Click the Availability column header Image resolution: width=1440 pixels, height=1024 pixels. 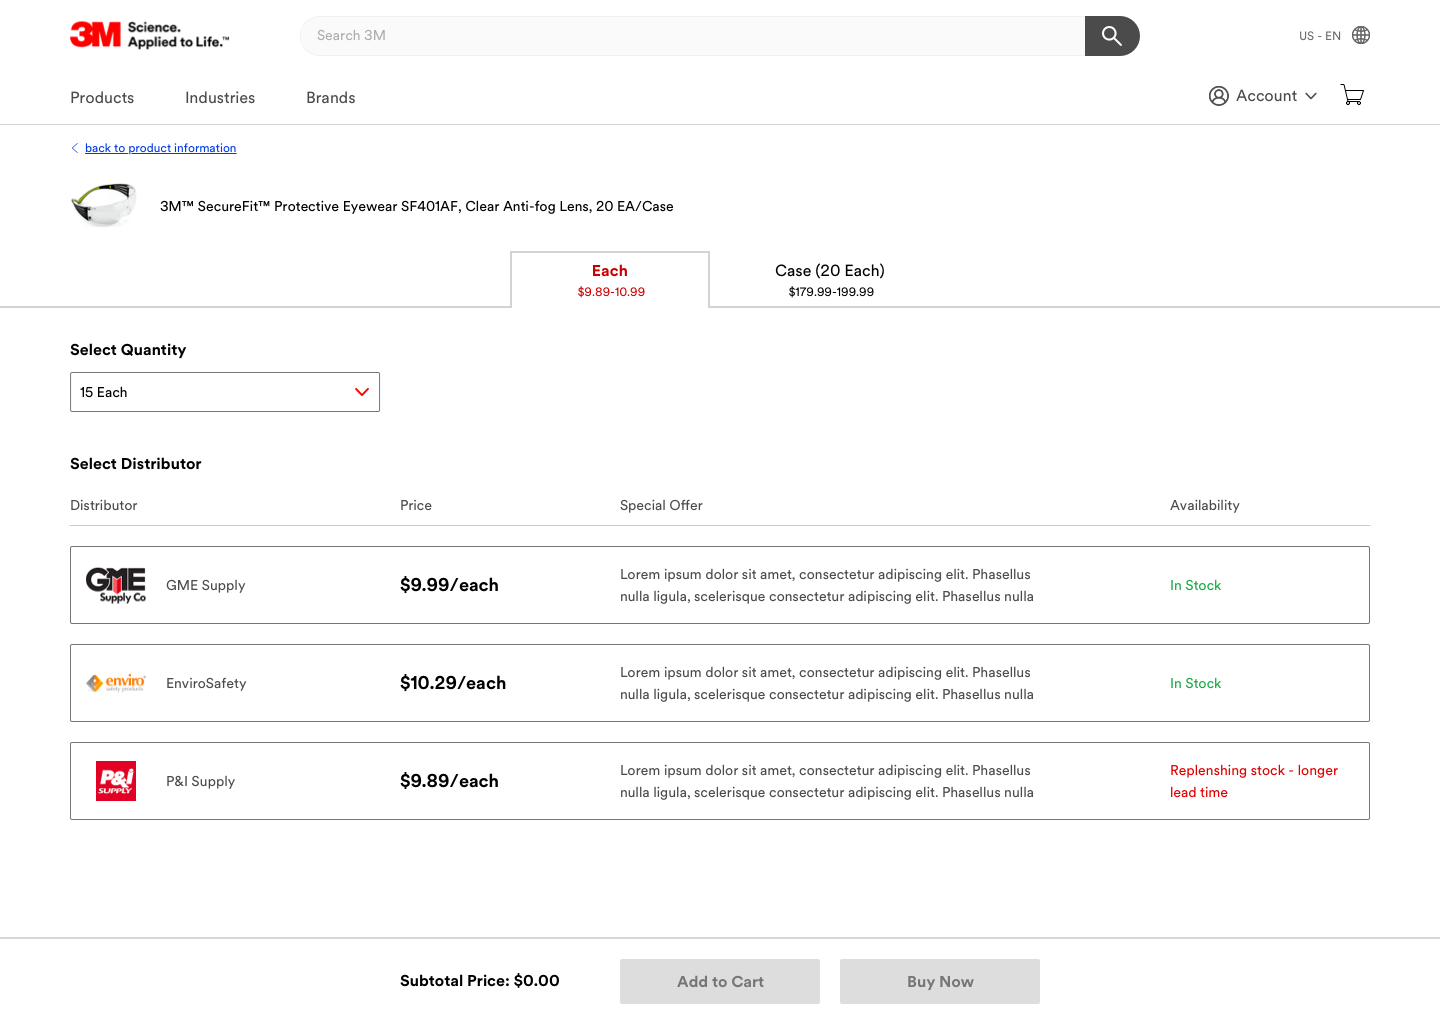pos(1205,506)
